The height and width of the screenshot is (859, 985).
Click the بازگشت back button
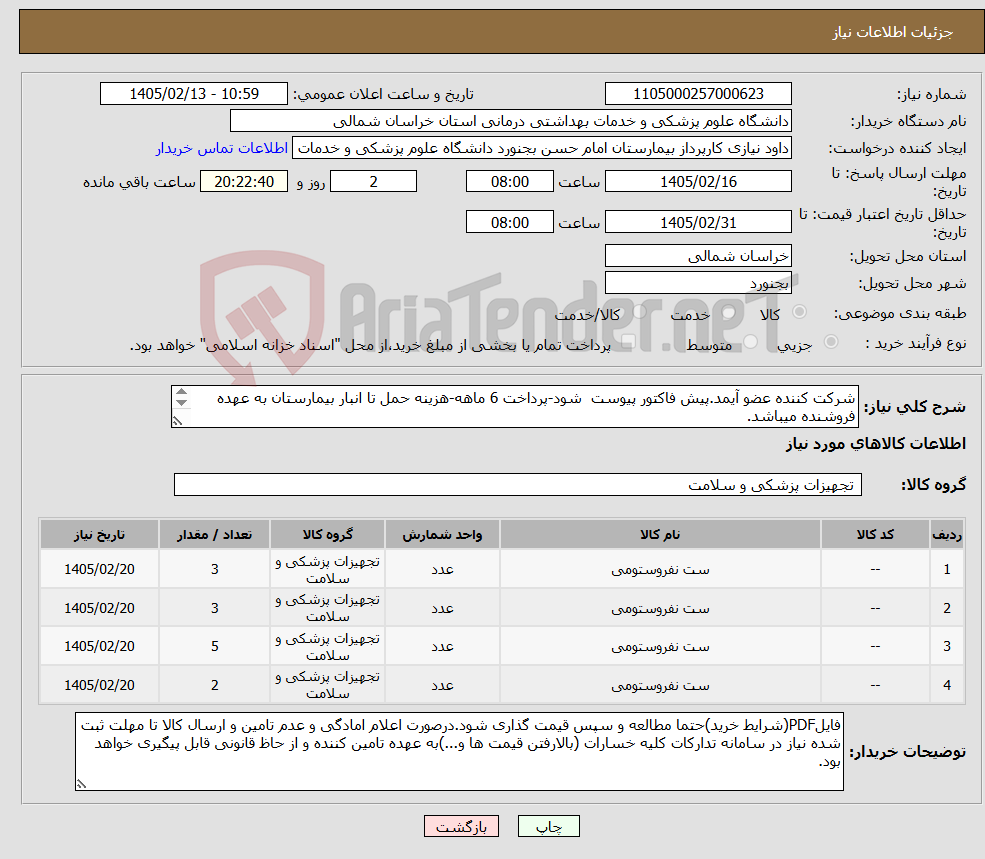461,826
